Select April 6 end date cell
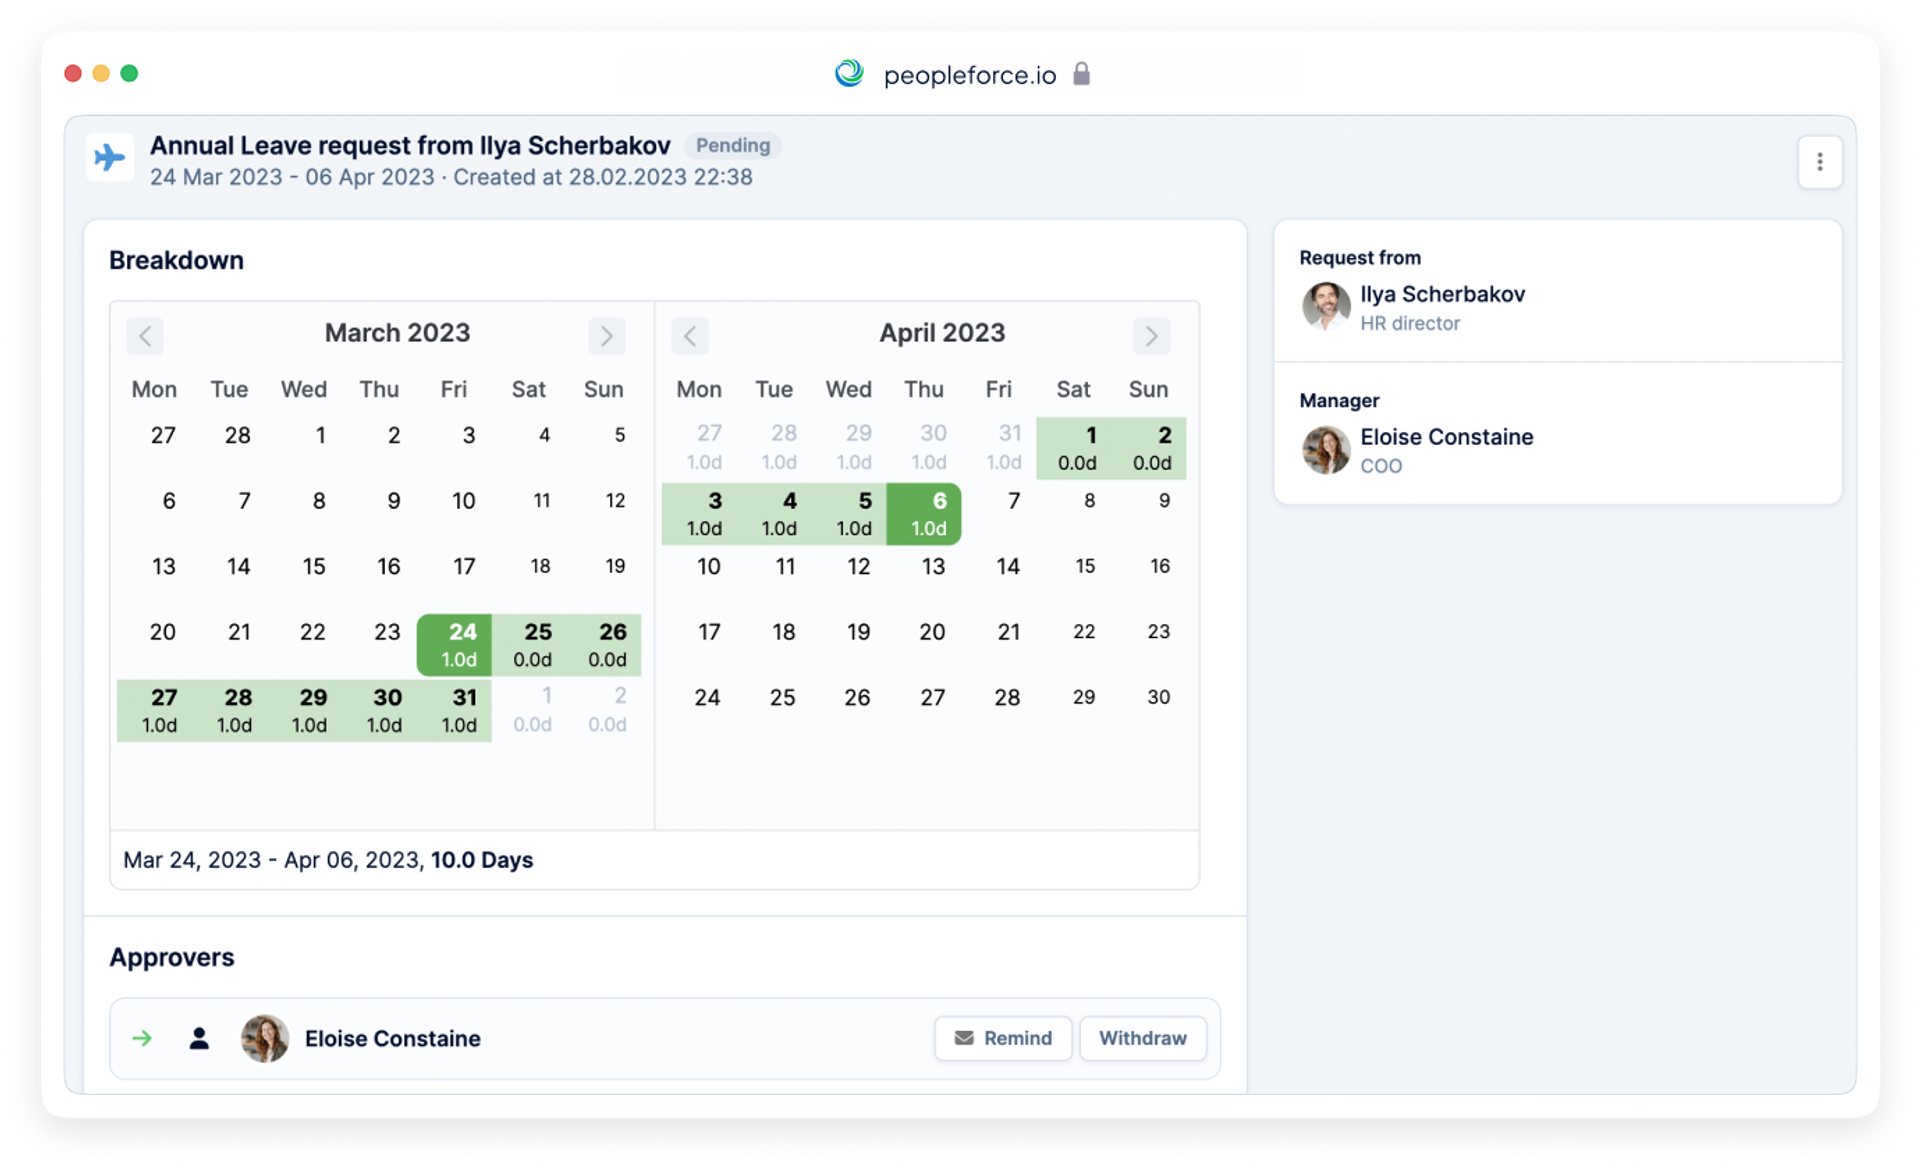 tap(924, 514)
